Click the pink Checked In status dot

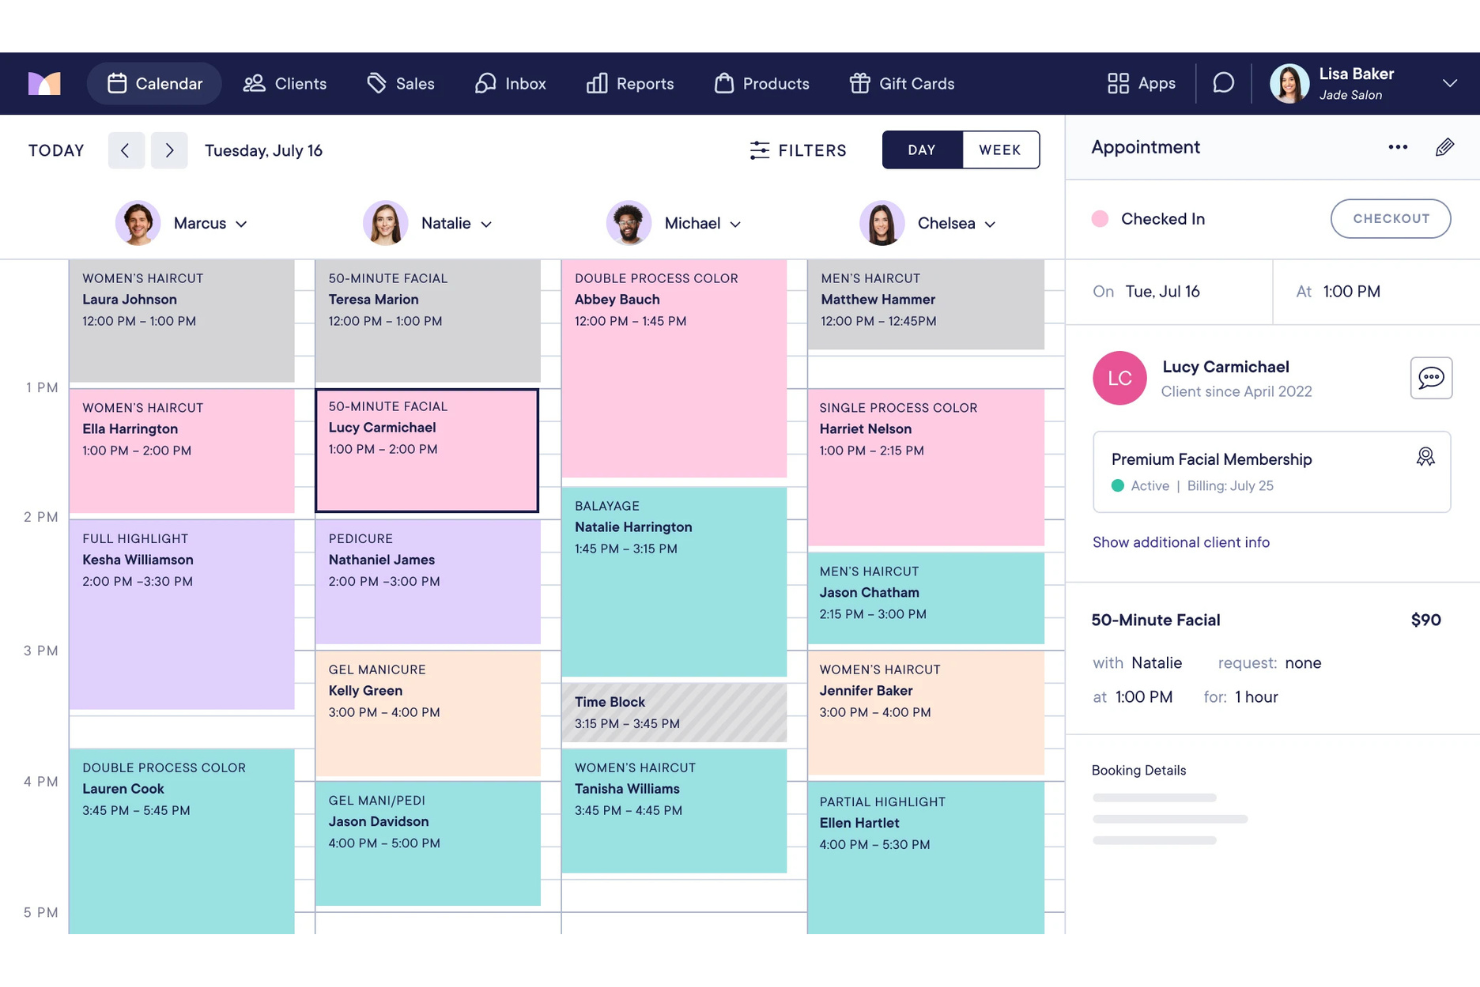pyautogui.click(x=1100, y=219)
